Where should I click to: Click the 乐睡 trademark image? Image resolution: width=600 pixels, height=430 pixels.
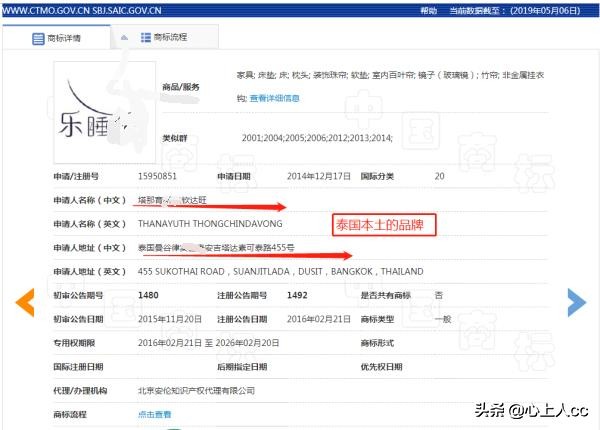tap(105, 112)
